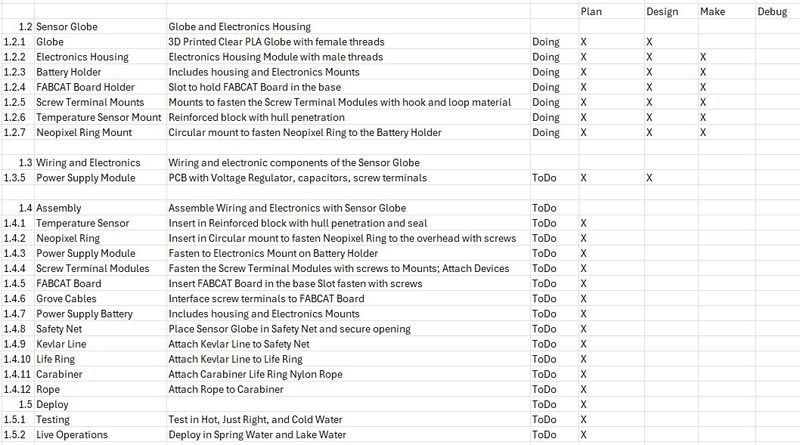
Task: Select the 1.4.12 row number cell
Action: (16, 390)
